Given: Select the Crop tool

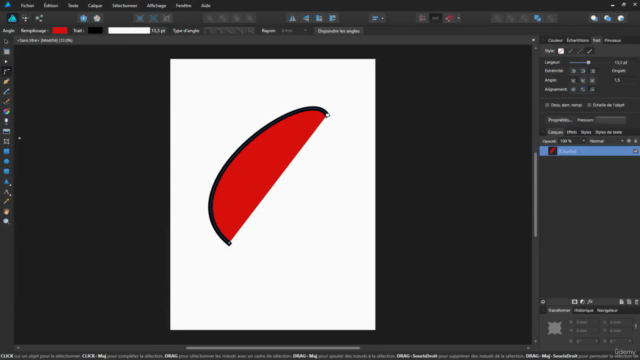Looking at the screenshot, I should (6, 142).
